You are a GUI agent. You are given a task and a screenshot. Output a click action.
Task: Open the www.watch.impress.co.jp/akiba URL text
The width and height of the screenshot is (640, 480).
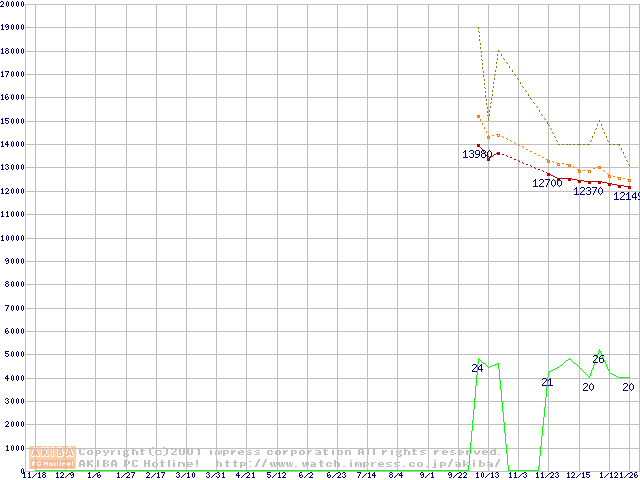coord(358,463)
